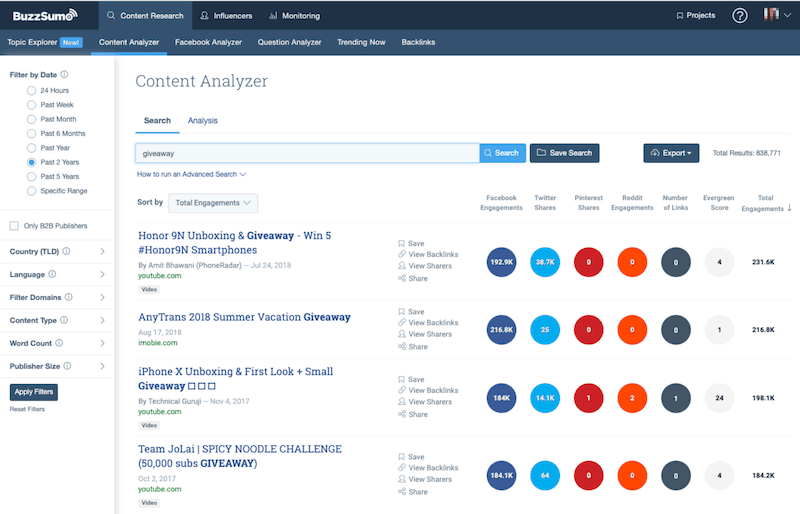Viewport: 800px width, 514px height.
Task: Click the Filter Domains info icon
Action: click(x=68, y=297)
